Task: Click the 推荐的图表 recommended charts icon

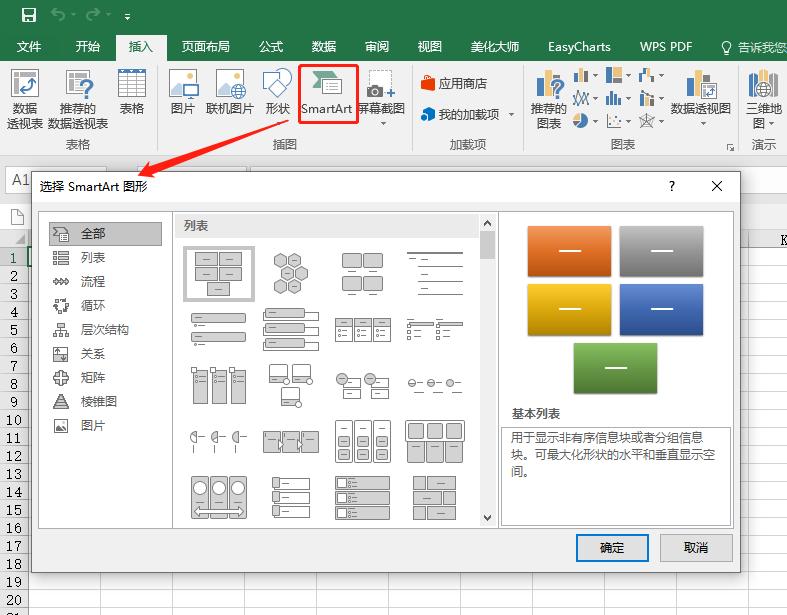Action: [x=548, y=100]
